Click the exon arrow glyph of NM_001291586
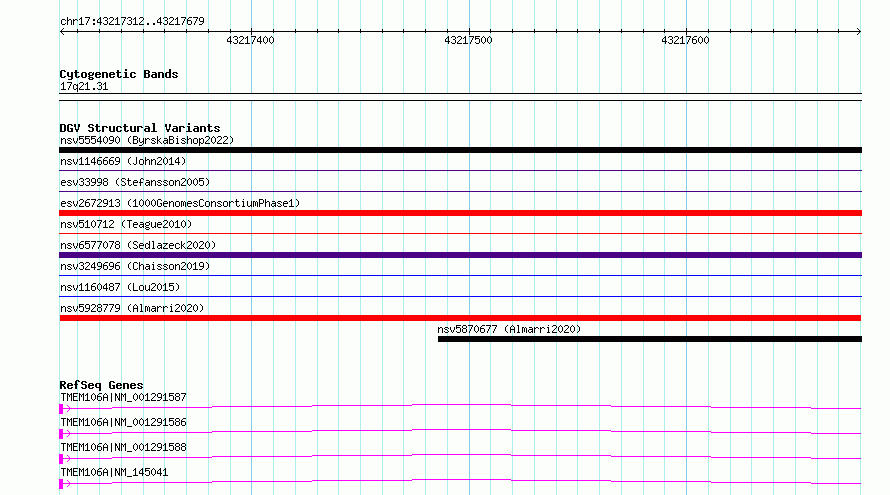 pyautogui.click(x=65, y=434)
